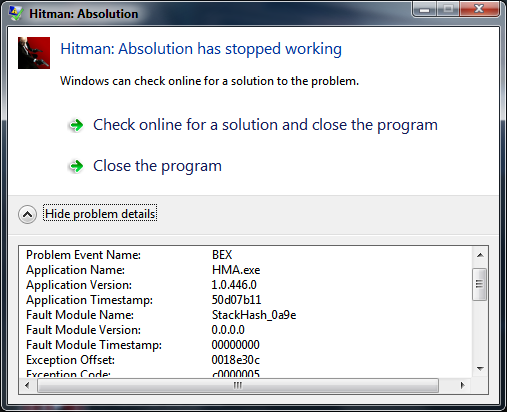507x412 pixels.
Task: Click the disabled minimize button
Action: tap(424, 9)
